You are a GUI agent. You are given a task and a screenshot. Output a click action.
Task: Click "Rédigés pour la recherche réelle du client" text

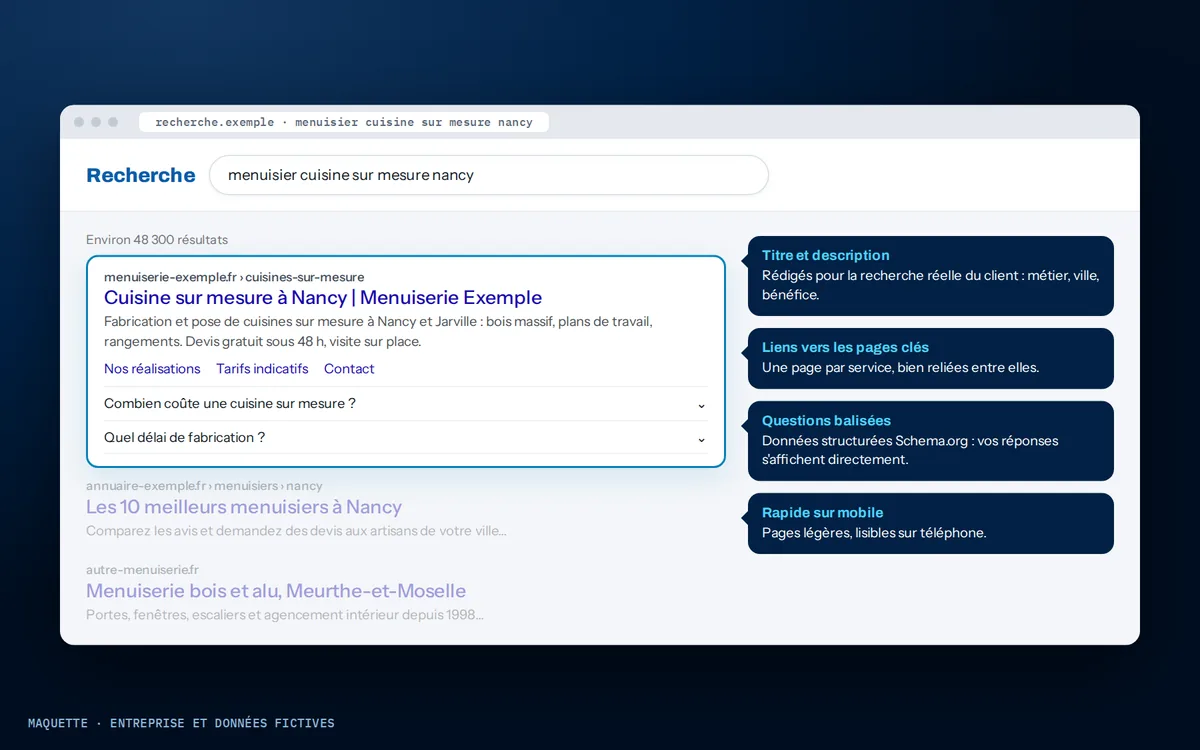pyautogui.click(x=930, y=285)
